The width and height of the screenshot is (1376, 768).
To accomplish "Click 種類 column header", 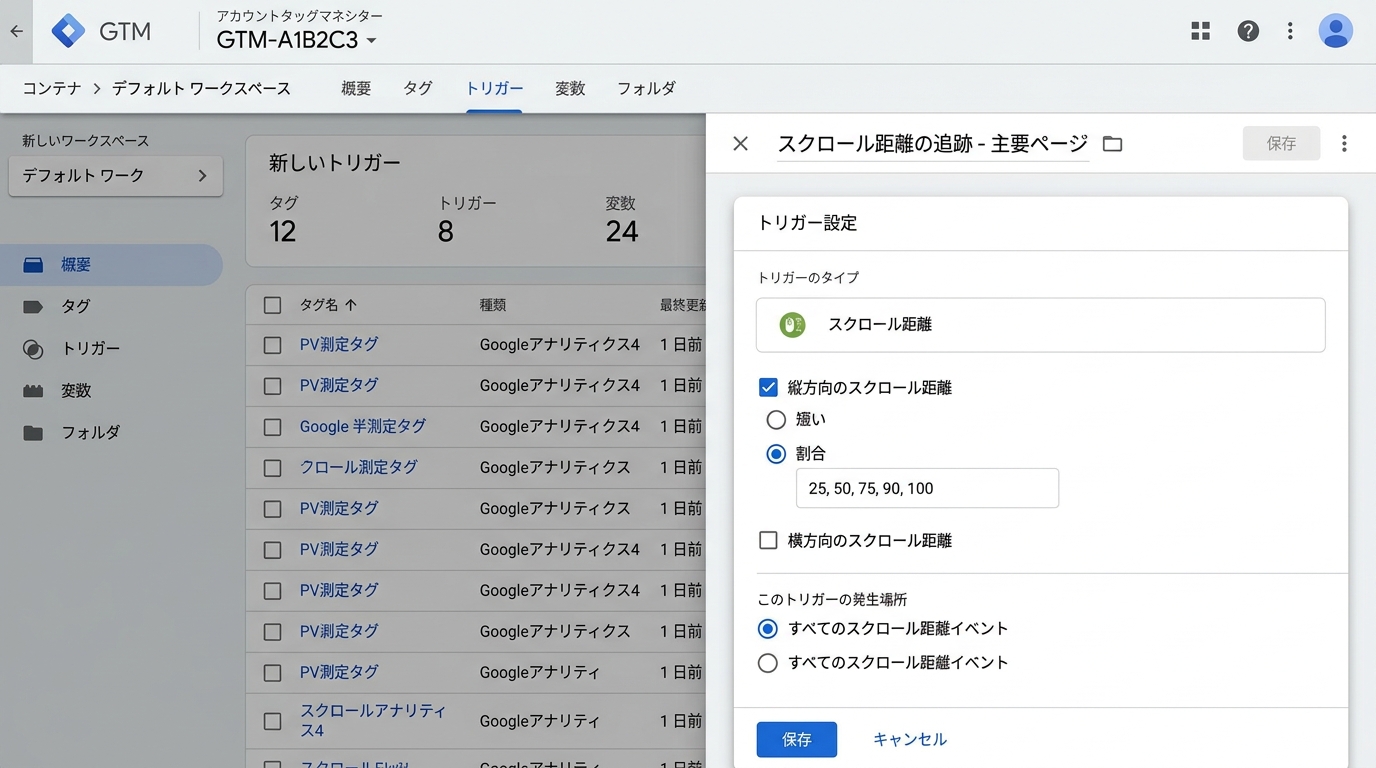I will coord(493,305).
